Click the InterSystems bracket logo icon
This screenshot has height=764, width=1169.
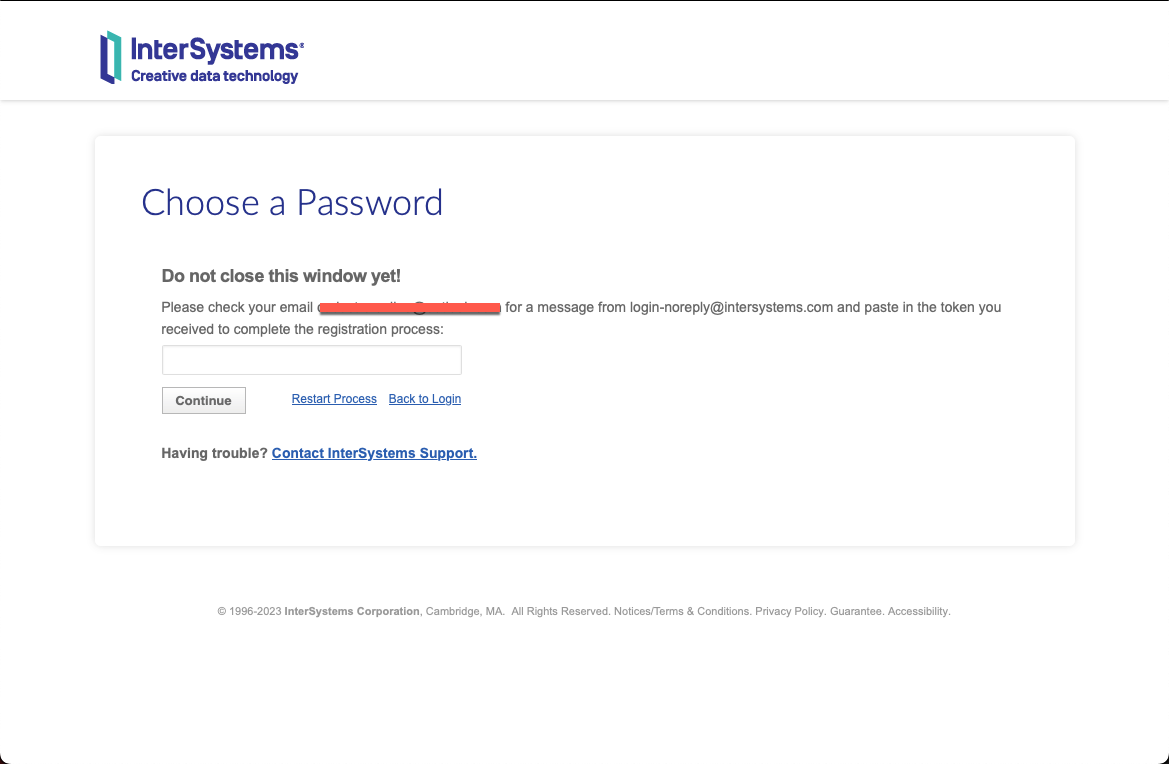[110, 58]
